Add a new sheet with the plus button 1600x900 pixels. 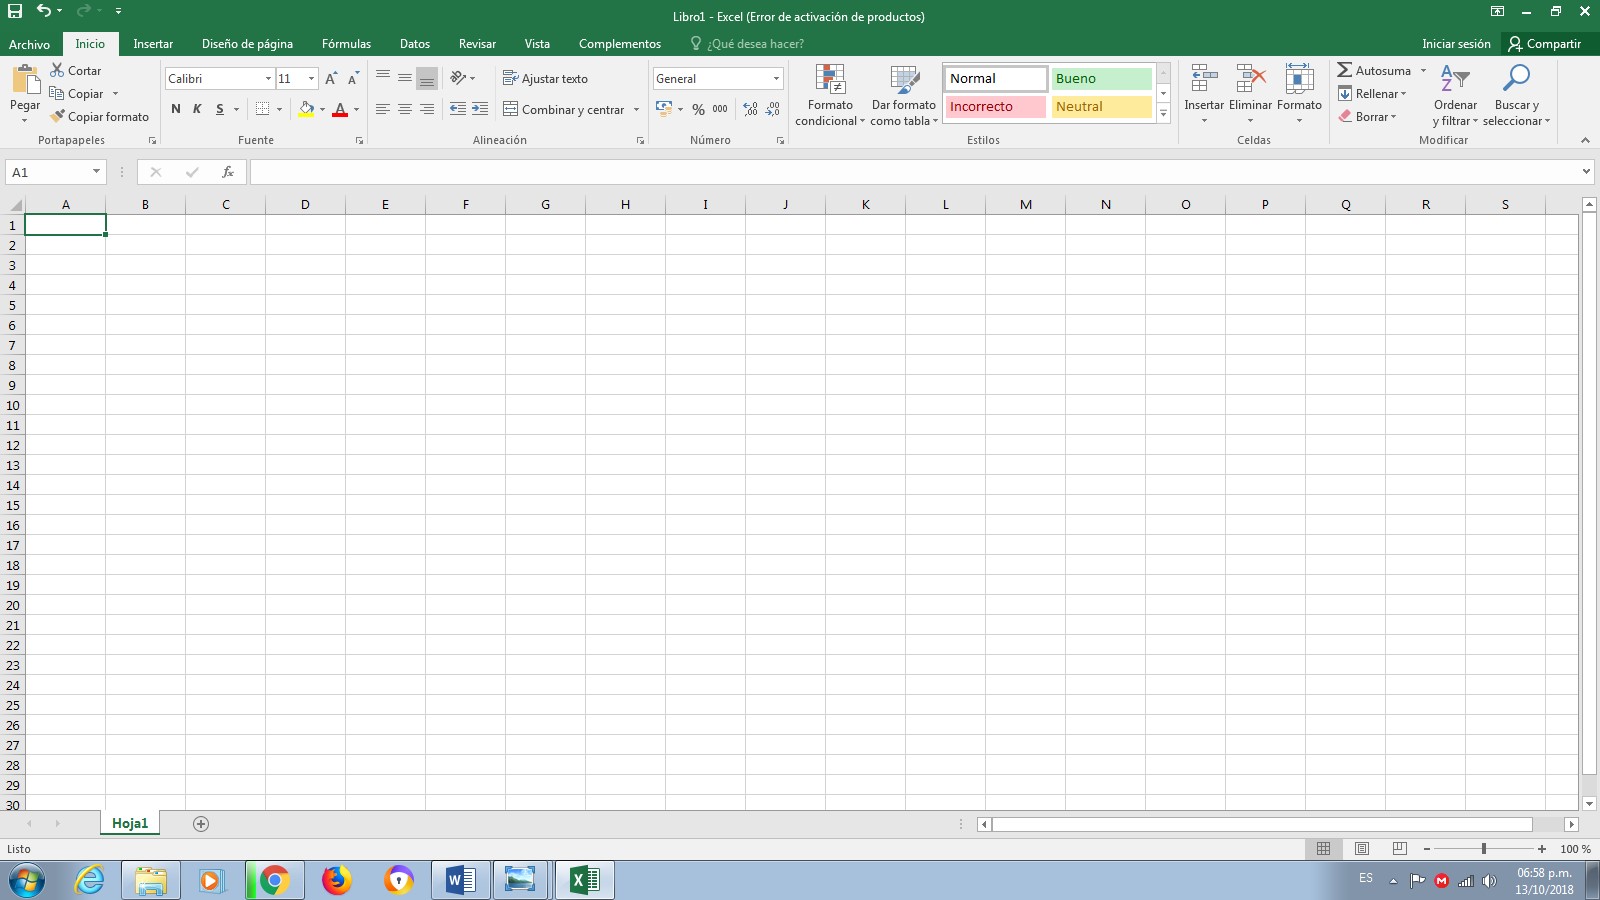(x=201, y=824)
